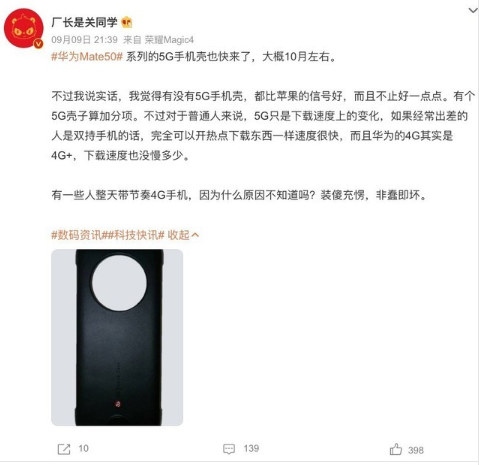The height and width of the screenshot is (465, 479).
Task: Click the member badge icon beside username
Action: tap(127, 22)
